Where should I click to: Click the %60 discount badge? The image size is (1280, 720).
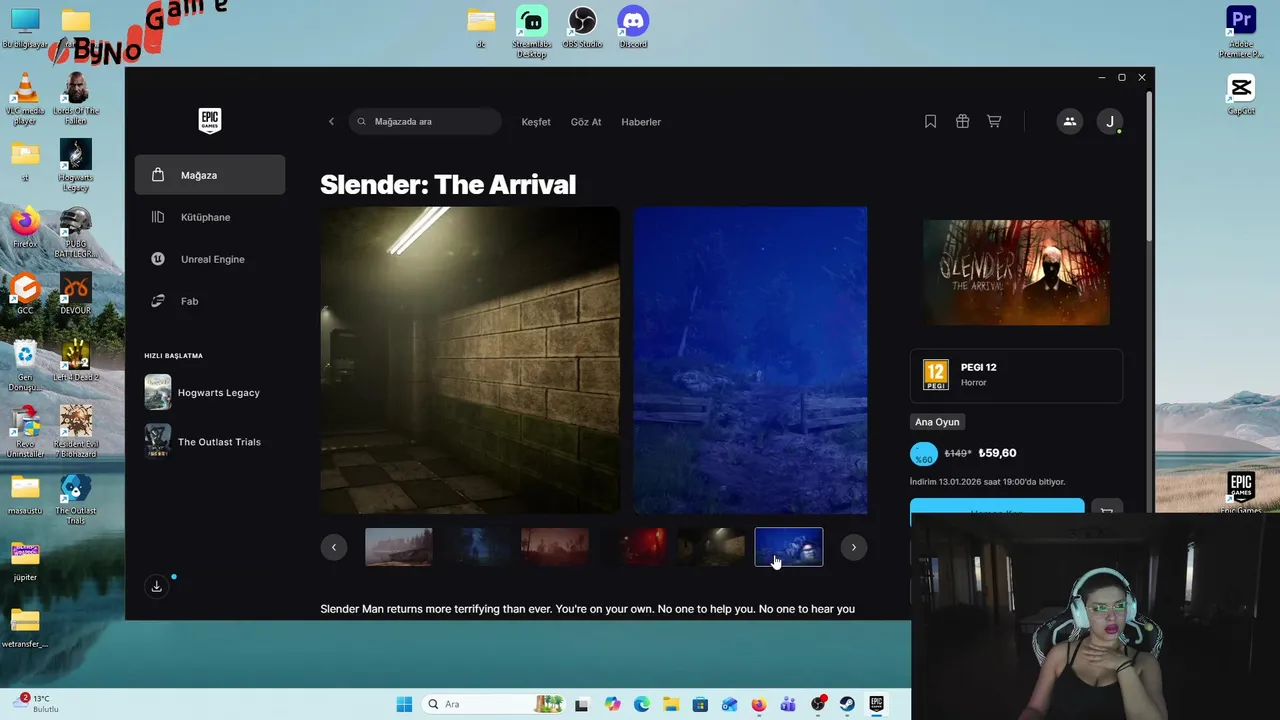(924, 454)
